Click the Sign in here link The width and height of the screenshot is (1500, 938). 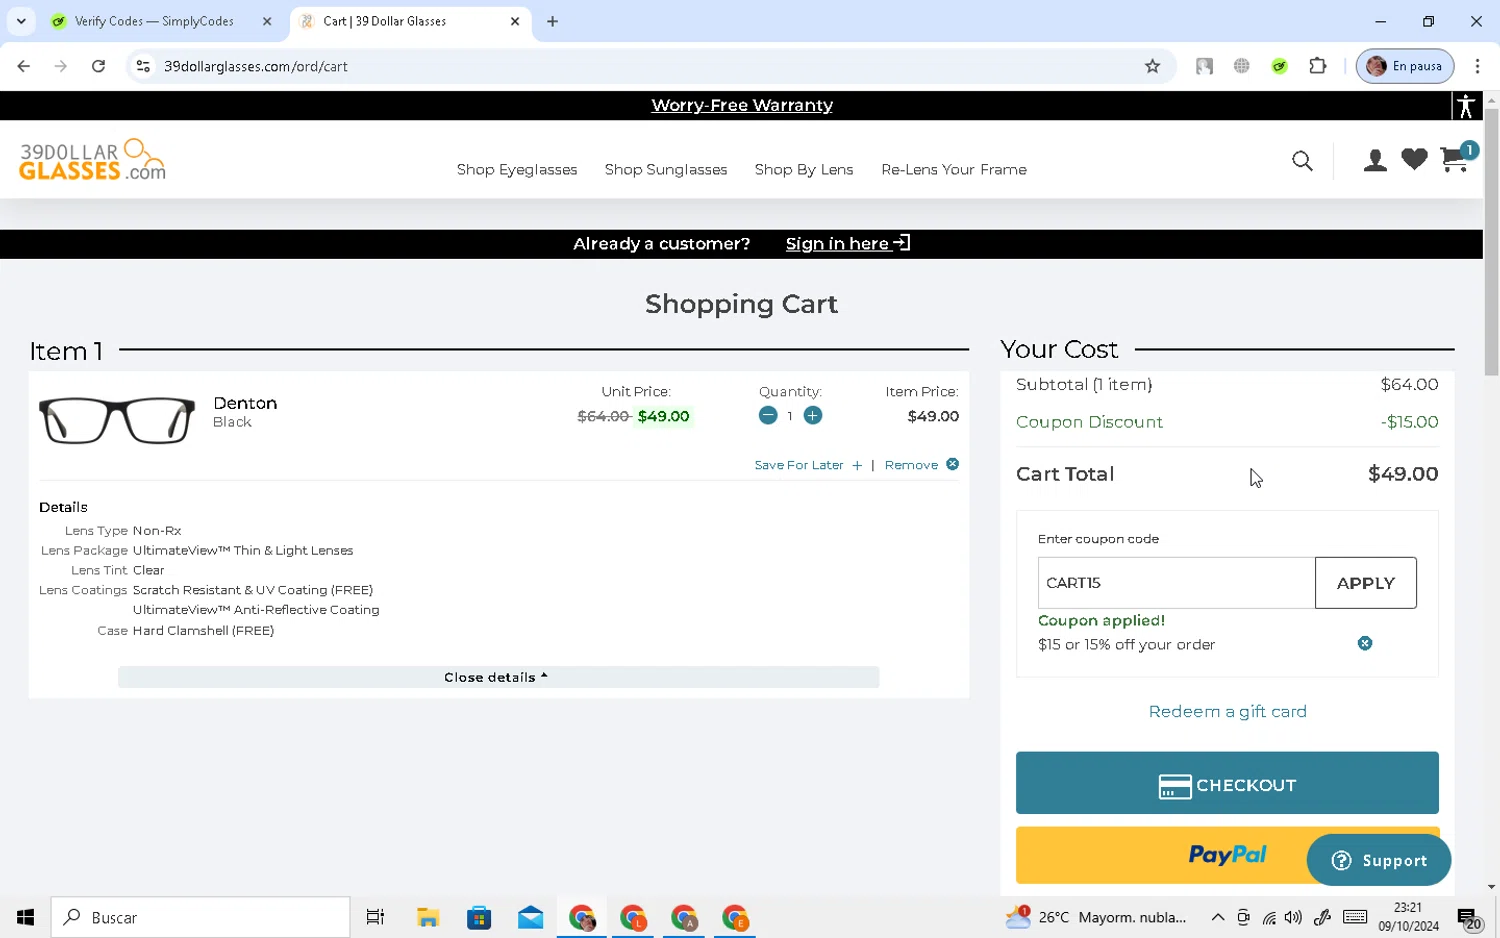(x=848, y=243)
